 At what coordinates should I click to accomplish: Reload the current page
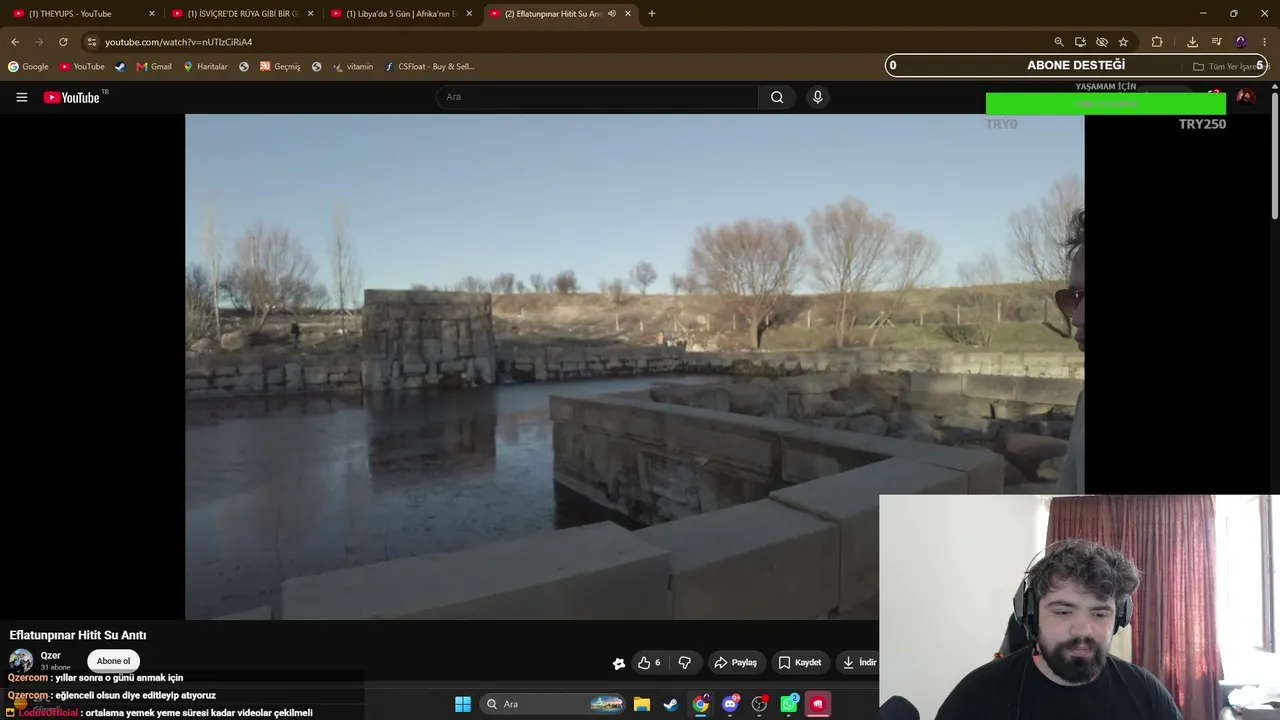point(63,42)
